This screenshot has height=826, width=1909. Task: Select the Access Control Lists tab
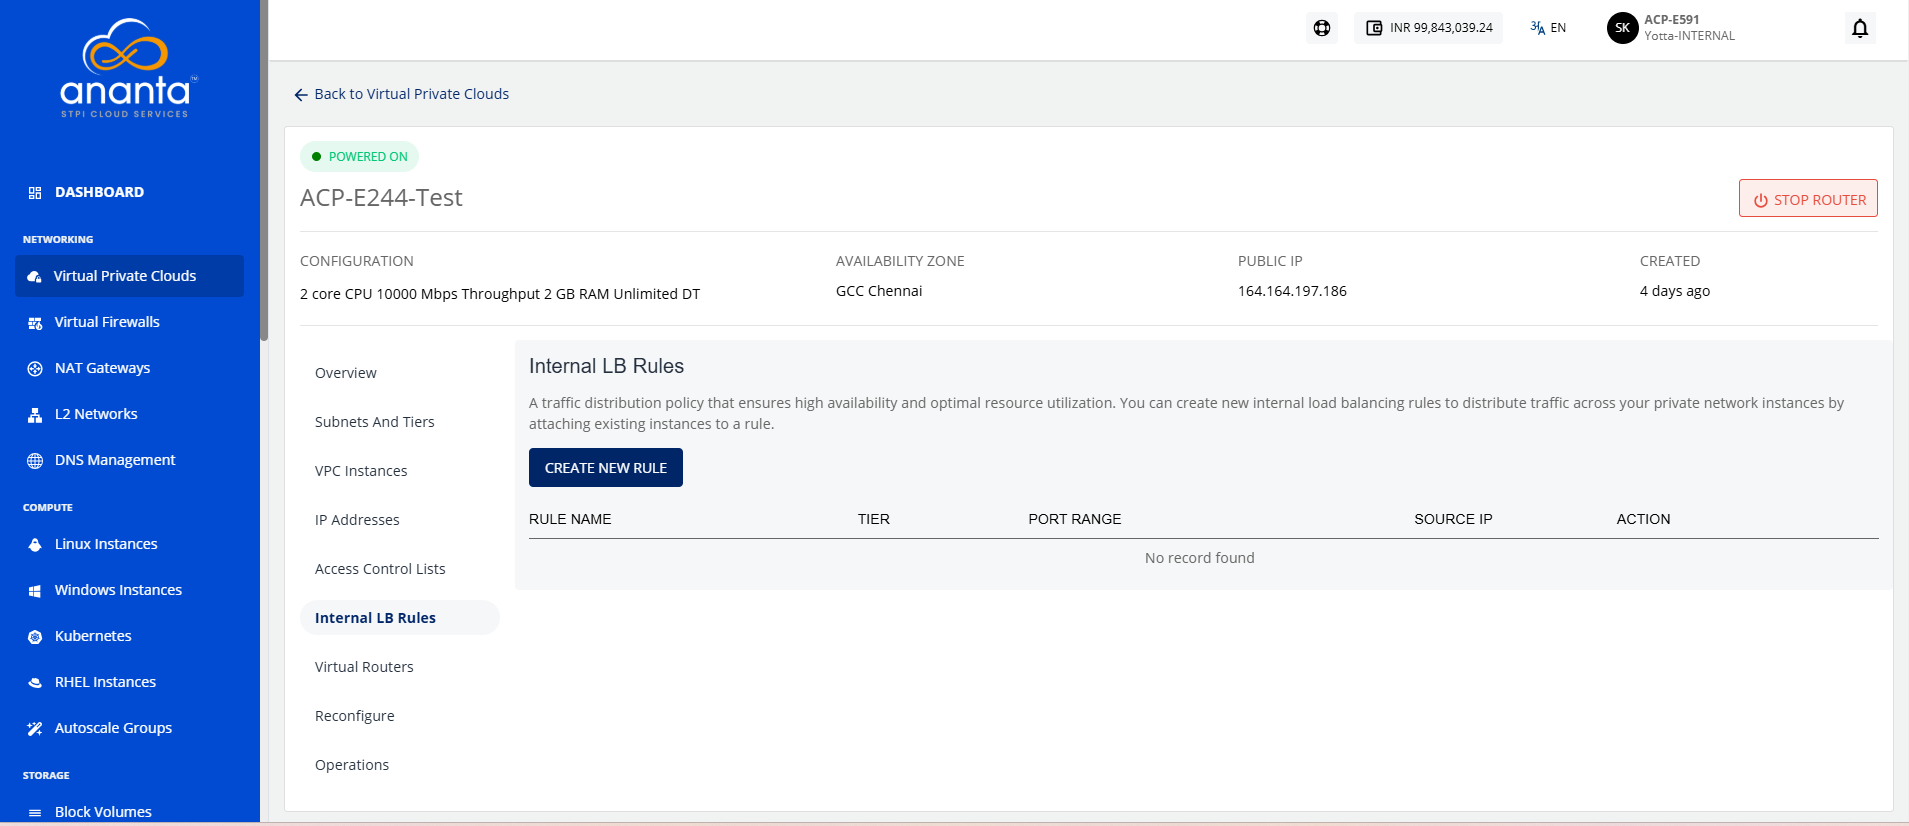[380, 569]
